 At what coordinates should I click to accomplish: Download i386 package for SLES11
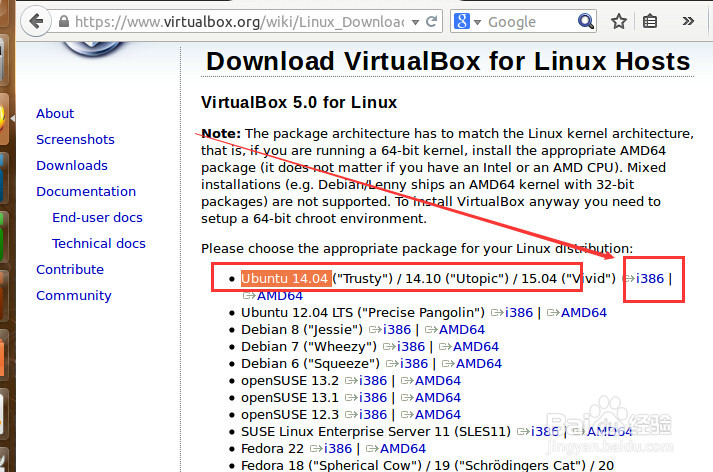(x=545, y=431)
